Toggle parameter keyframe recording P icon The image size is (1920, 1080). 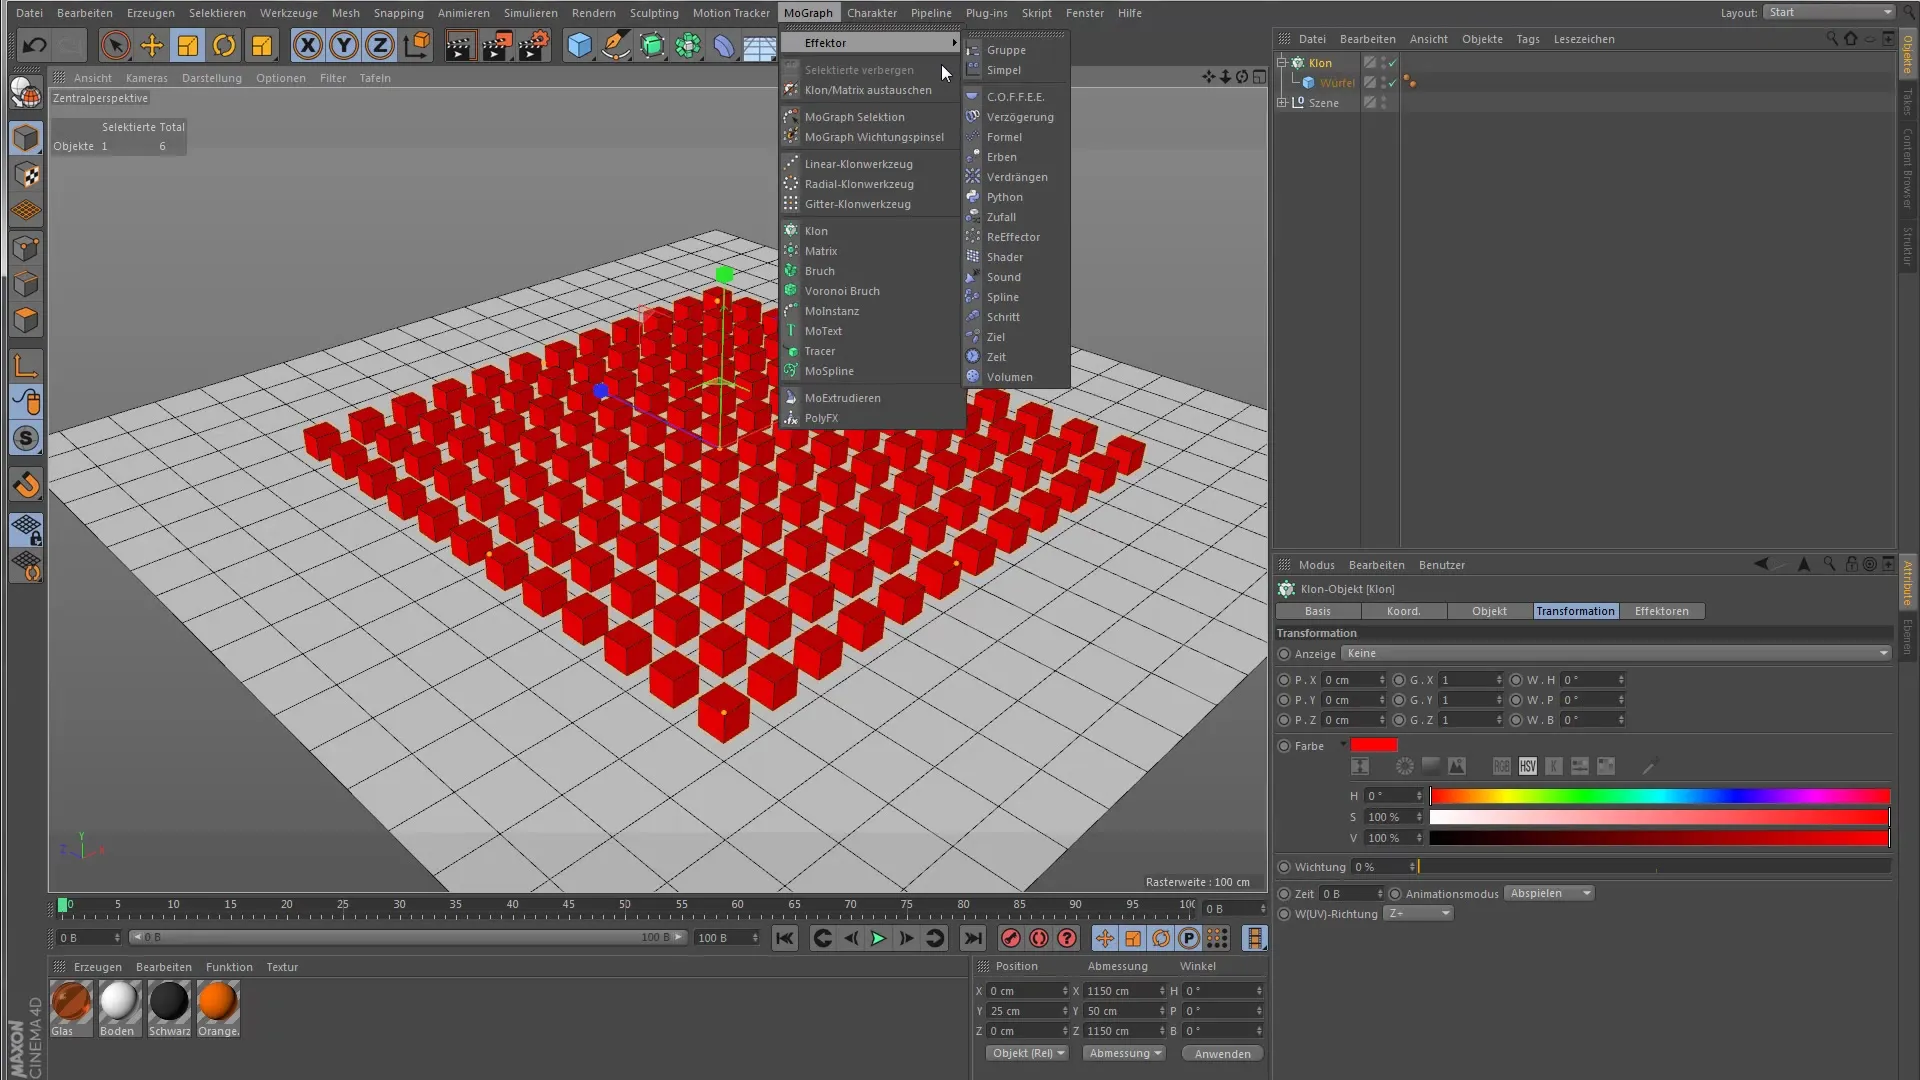click(x=1189, y=938)
